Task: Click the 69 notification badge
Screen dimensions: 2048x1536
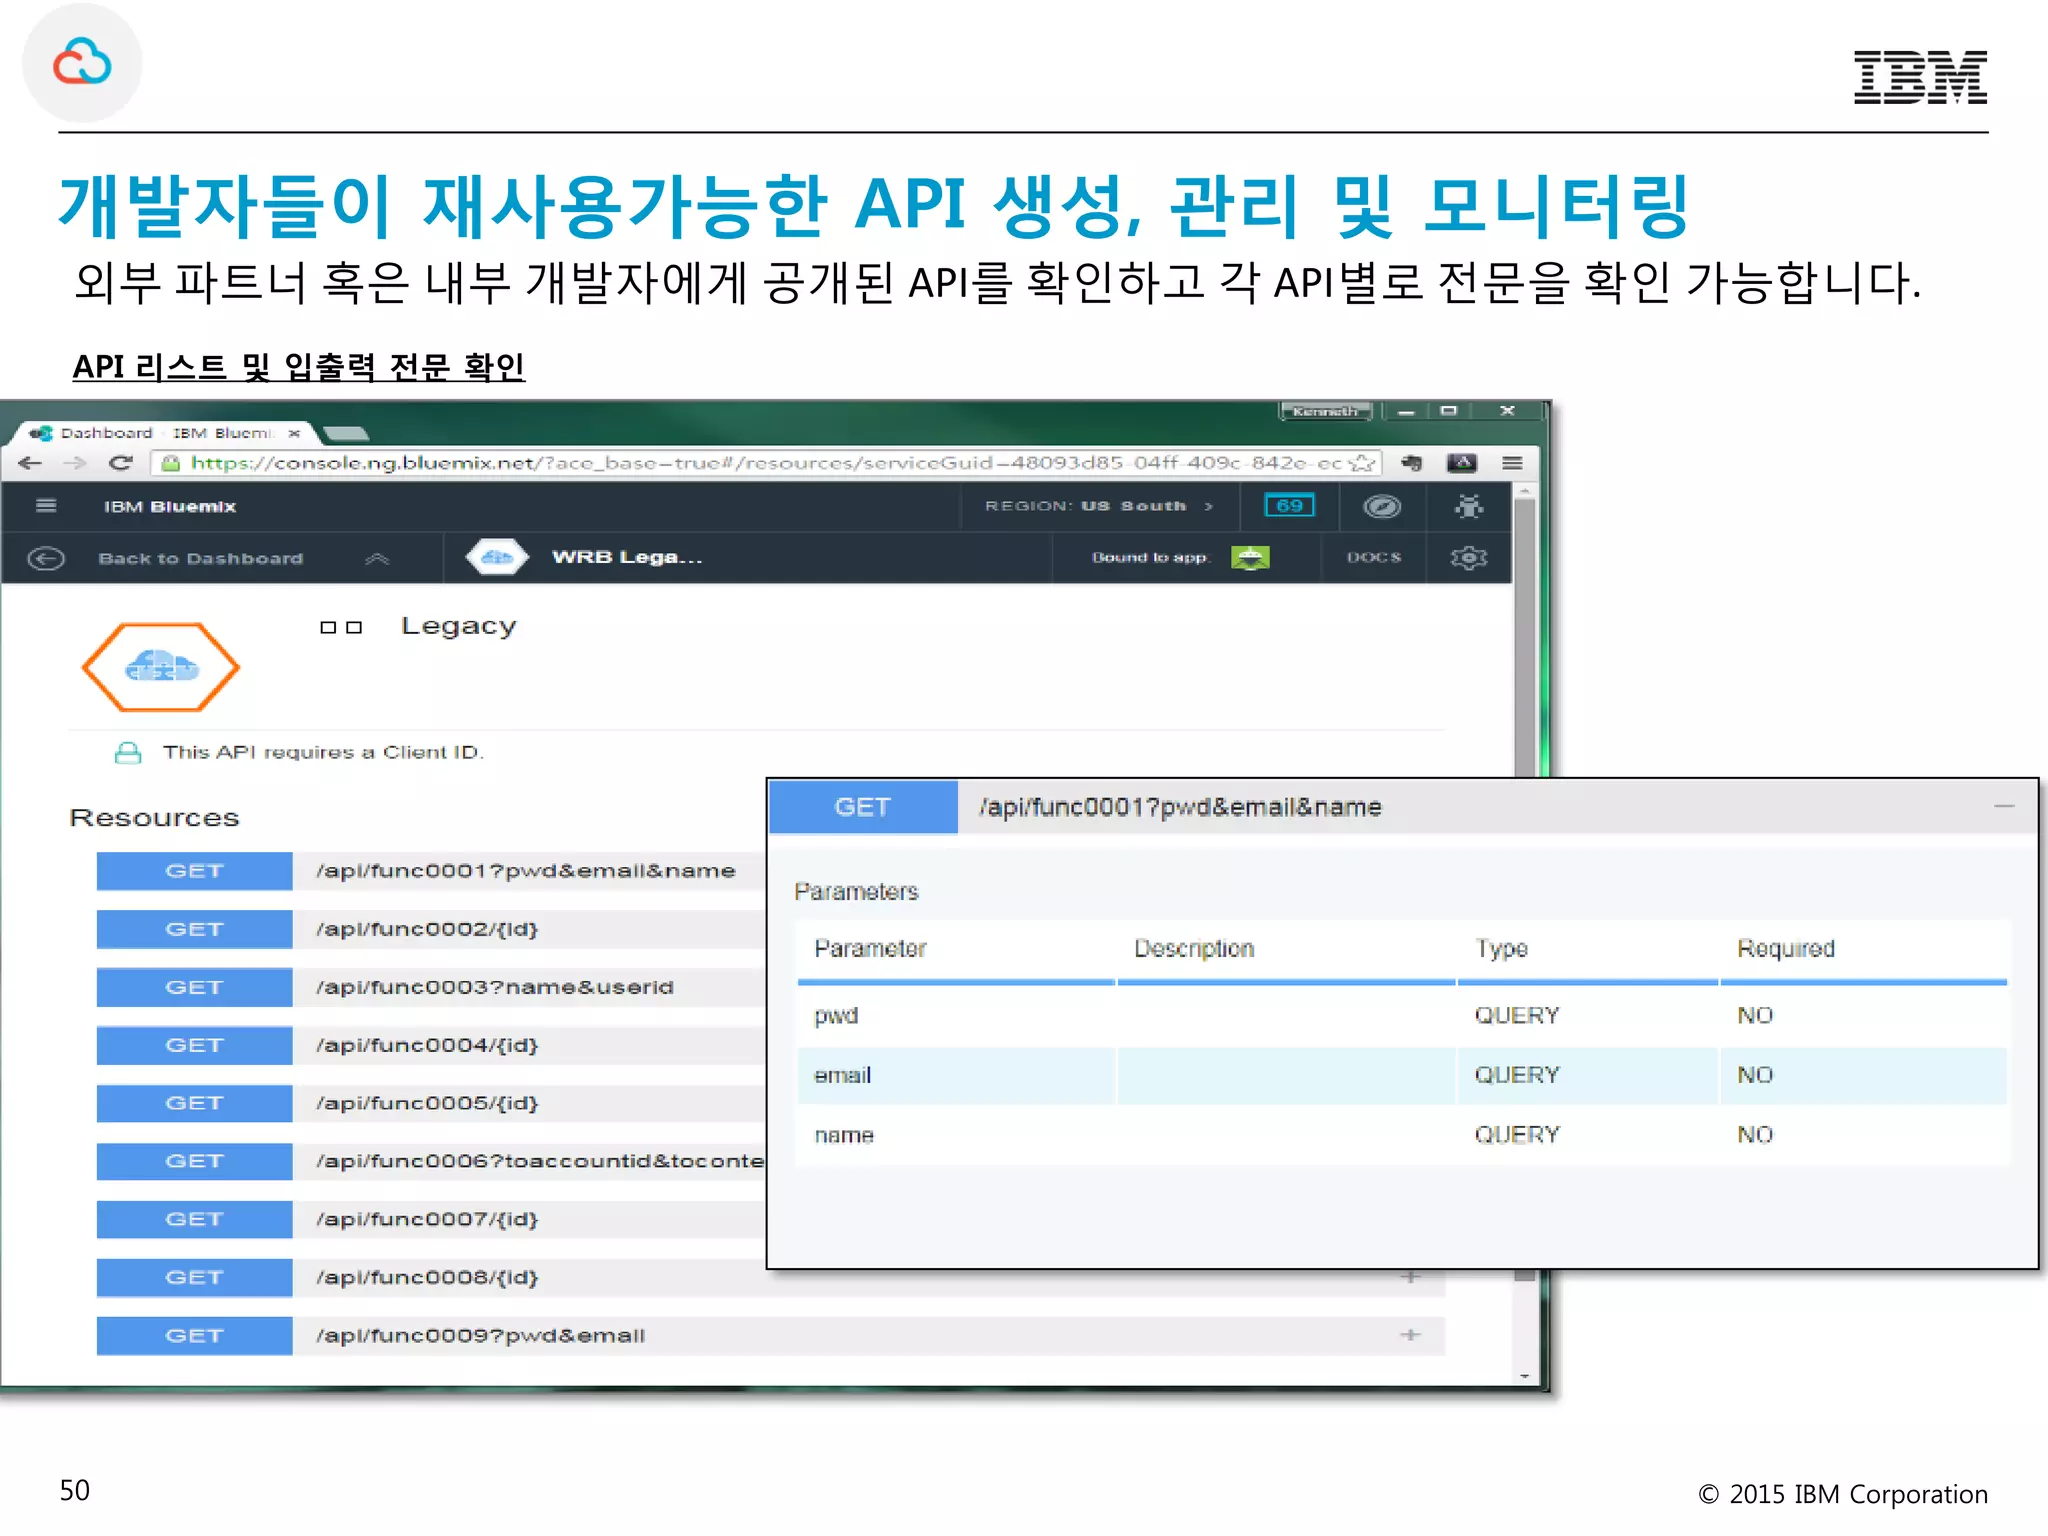Action: 1289,506
